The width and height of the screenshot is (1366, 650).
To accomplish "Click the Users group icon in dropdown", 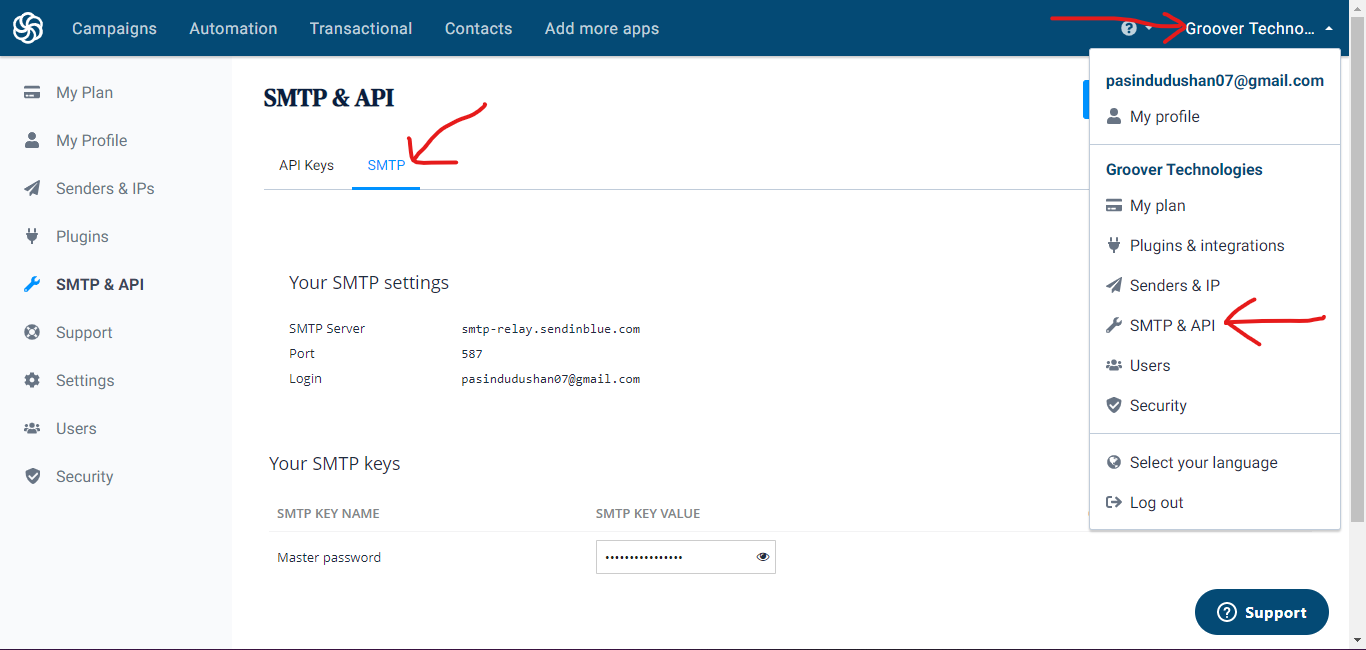I will coord(1114,365).
